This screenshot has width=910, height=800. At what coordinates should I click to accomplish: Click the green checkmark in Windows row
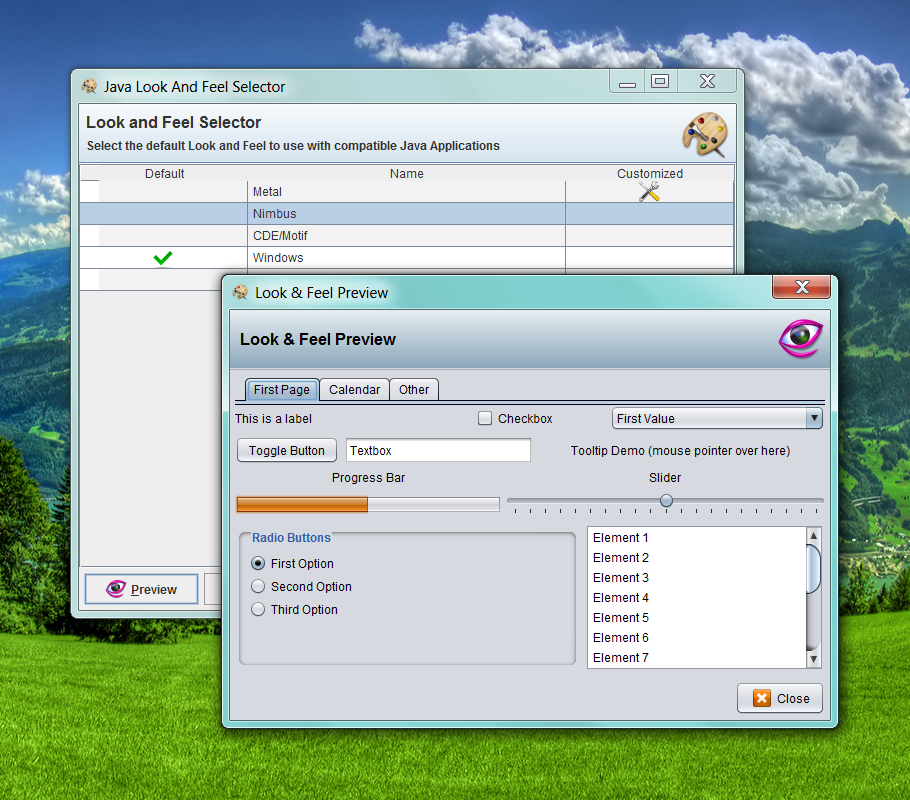click(163, 258)
